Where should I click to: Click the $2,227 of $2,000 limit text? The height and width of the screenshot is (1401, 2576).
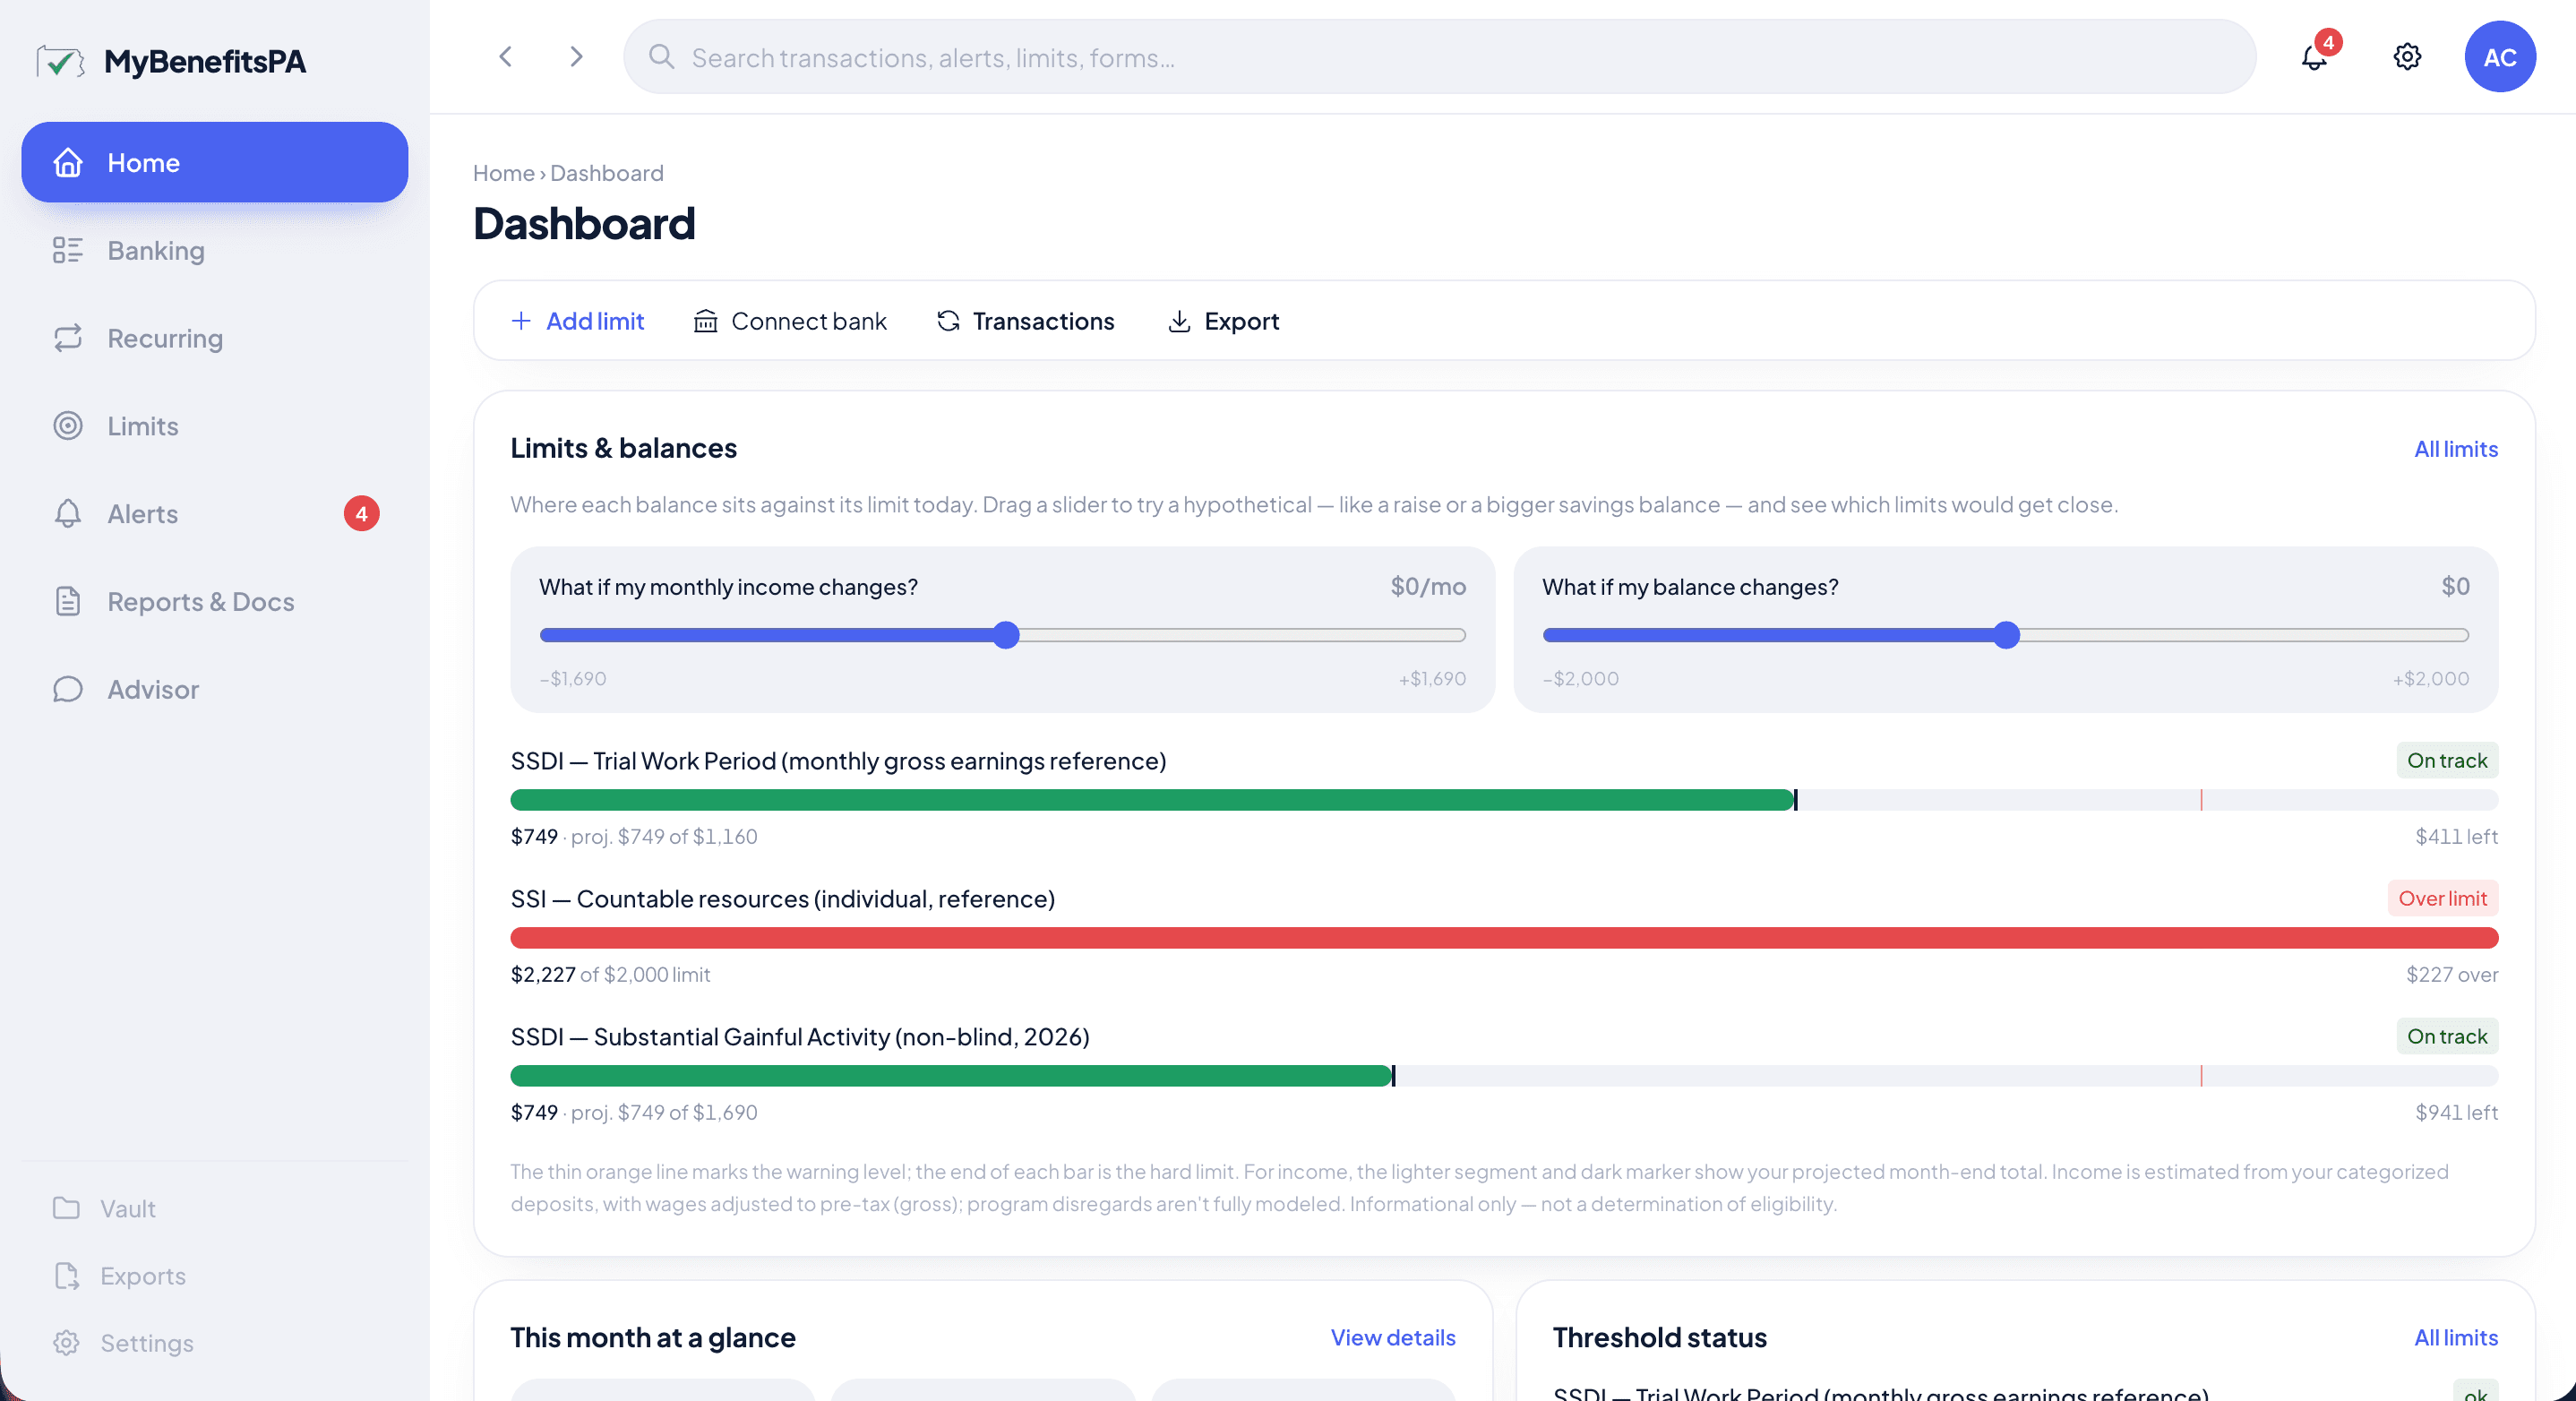point(610,974)
